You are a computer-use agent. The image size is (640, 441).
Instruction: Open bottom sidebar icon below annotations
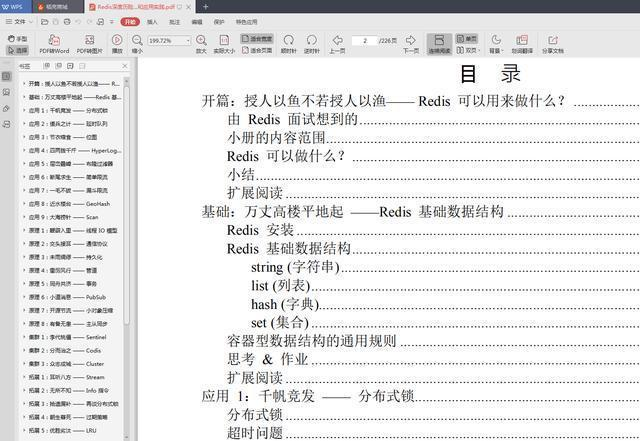pos(7,124)
